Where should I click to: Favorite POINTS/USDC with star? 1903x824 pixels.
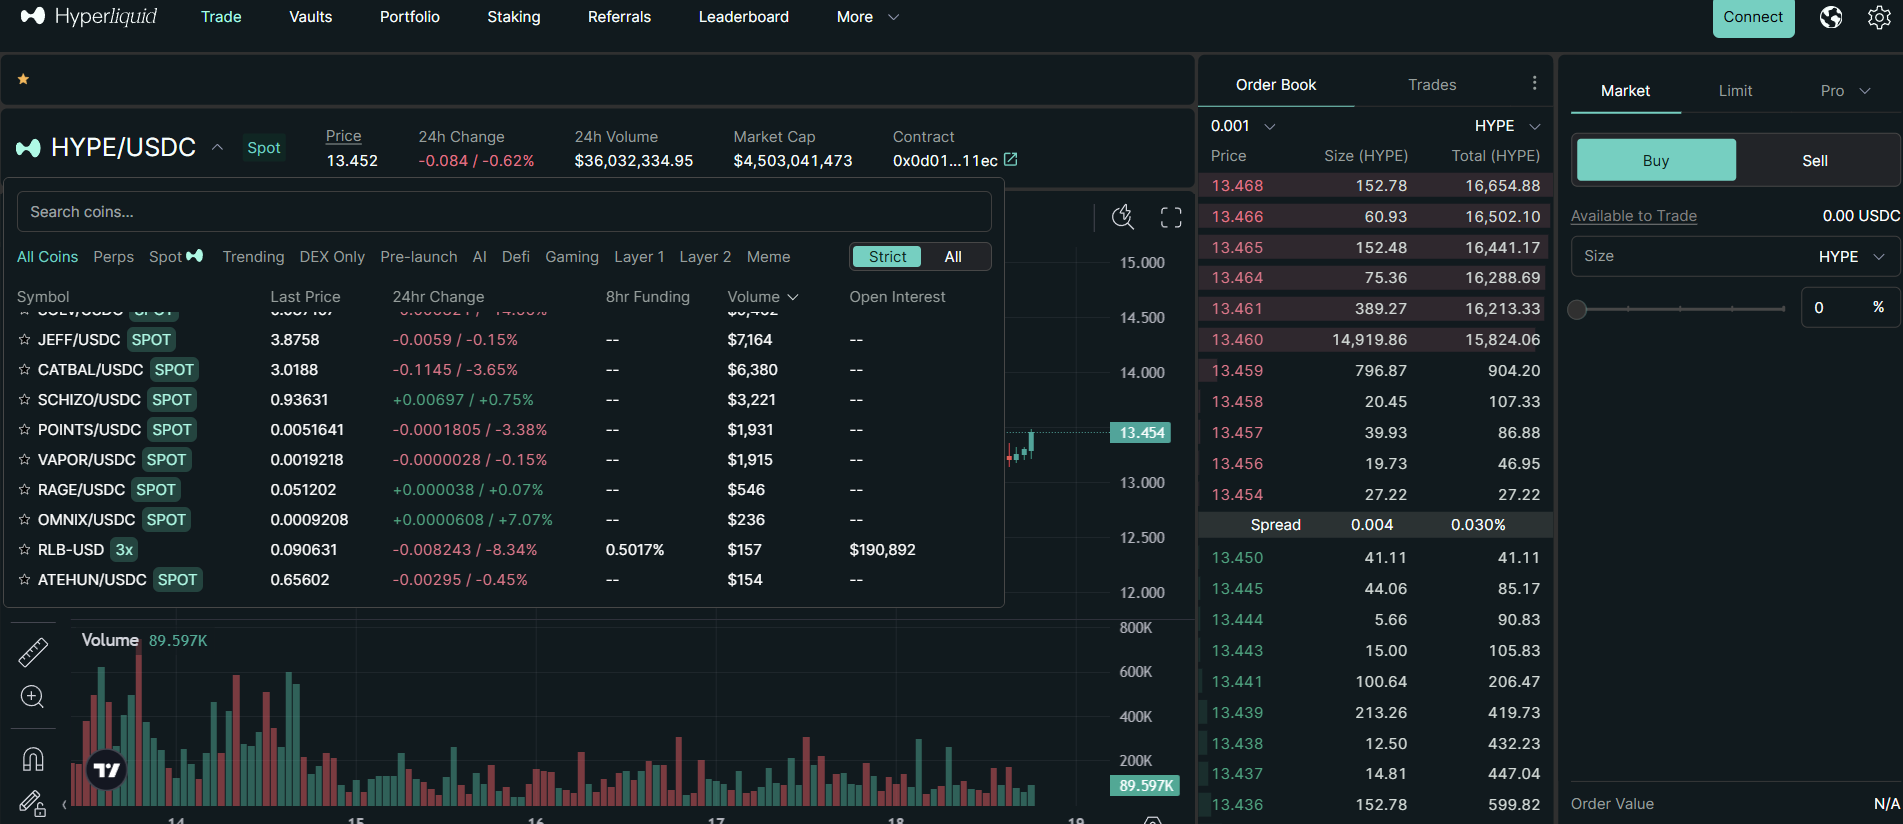24,430
